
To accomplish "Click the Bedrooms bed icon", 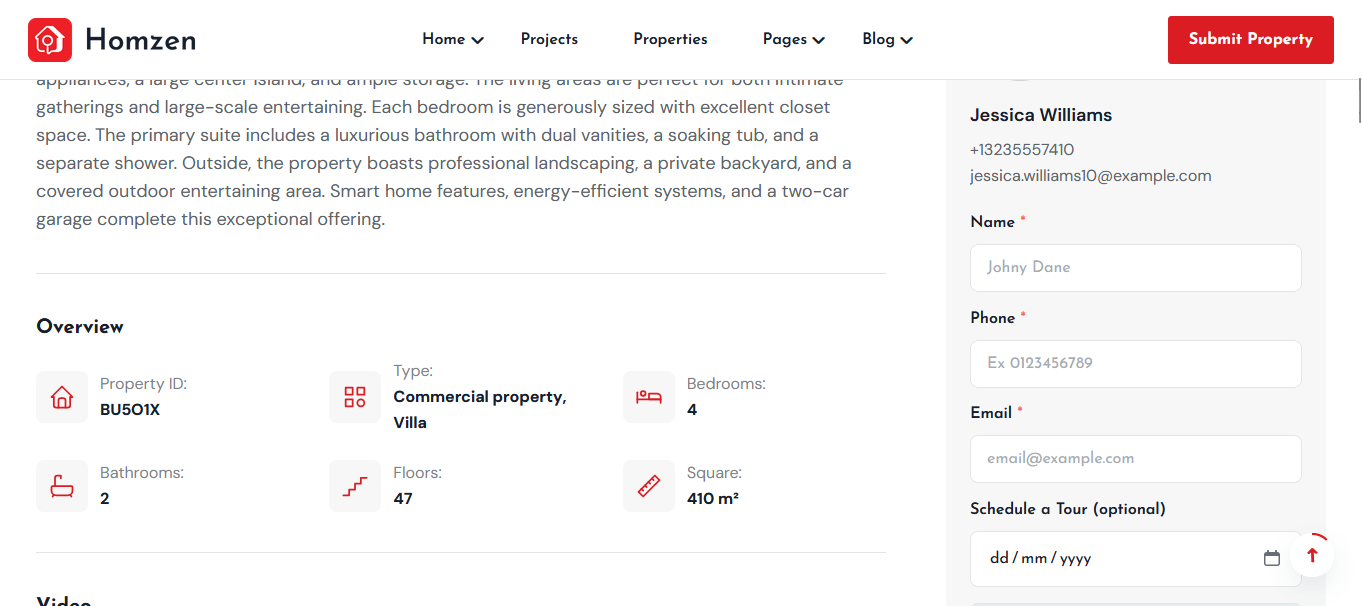I will [x=649, y=397].
